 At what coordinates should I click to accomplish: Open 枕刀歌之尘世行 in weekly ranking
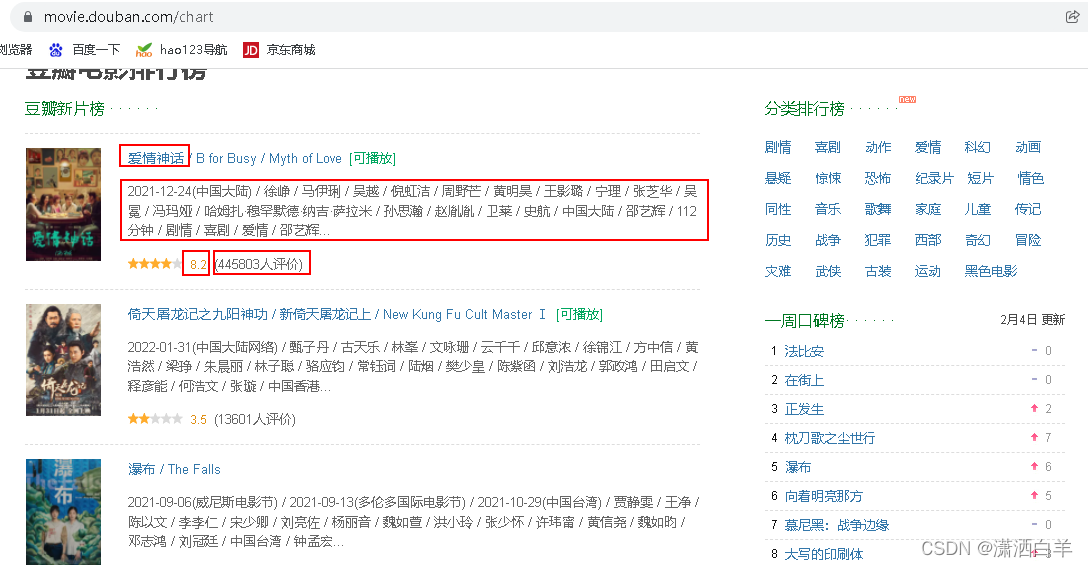830,438
